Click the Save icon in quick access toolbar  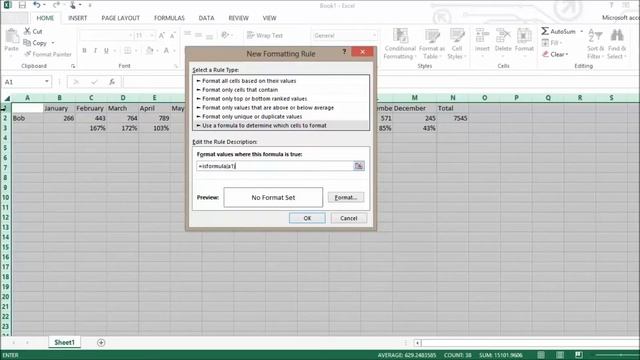[x=22, y=5]
